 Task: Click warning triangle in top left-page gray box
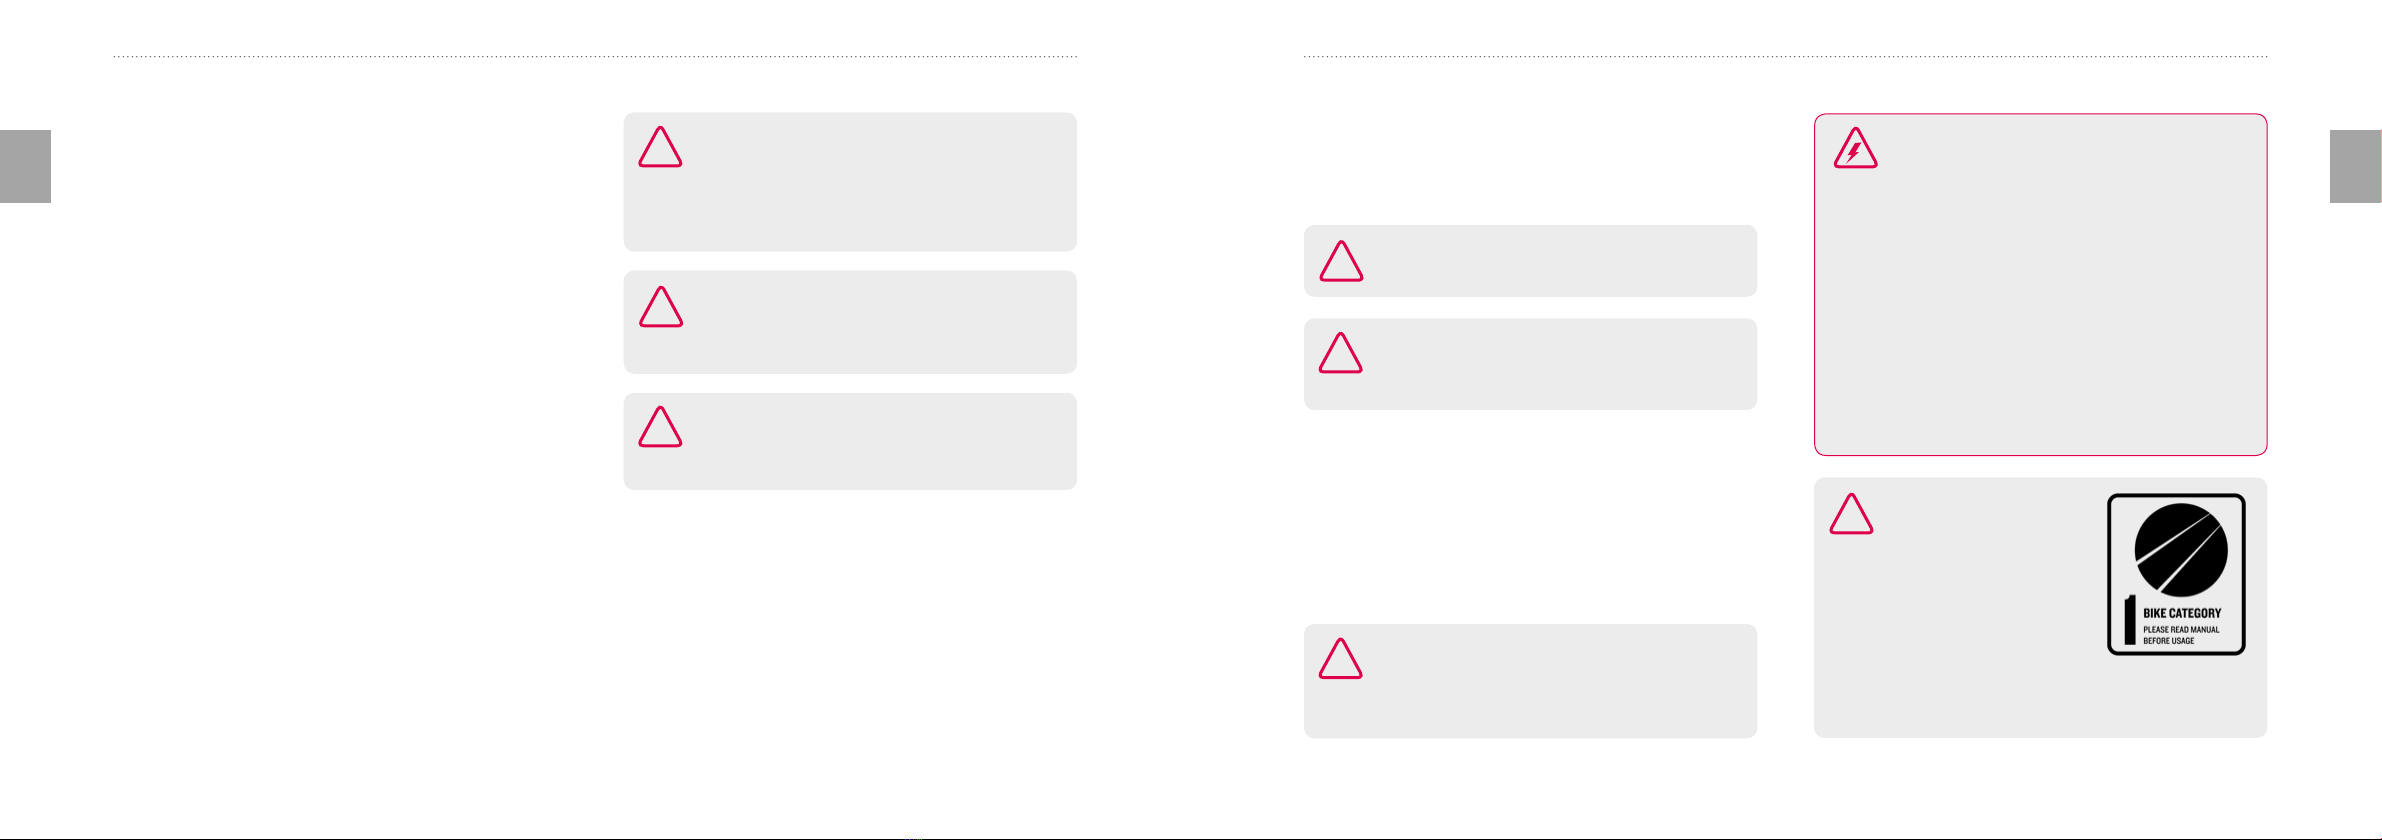[x=660, y=146]
